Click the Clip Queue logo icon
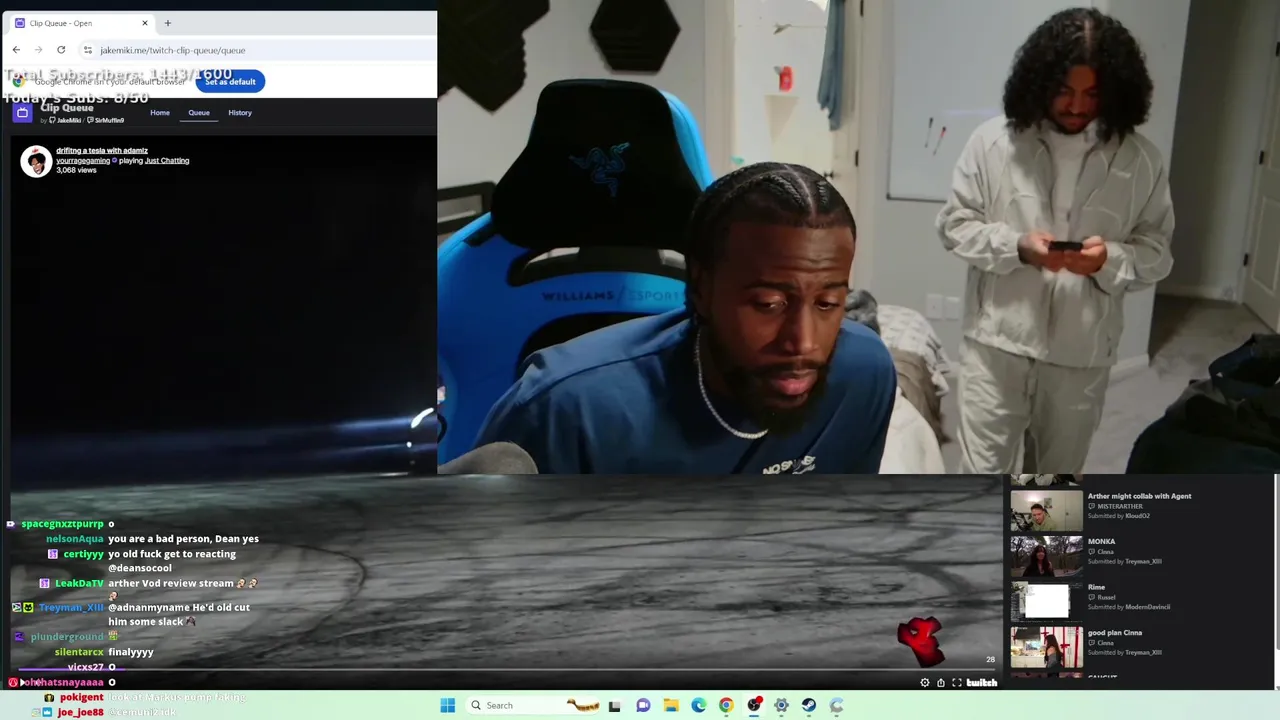Screen dimensions: 1280x720 click(x=22, y=113)
